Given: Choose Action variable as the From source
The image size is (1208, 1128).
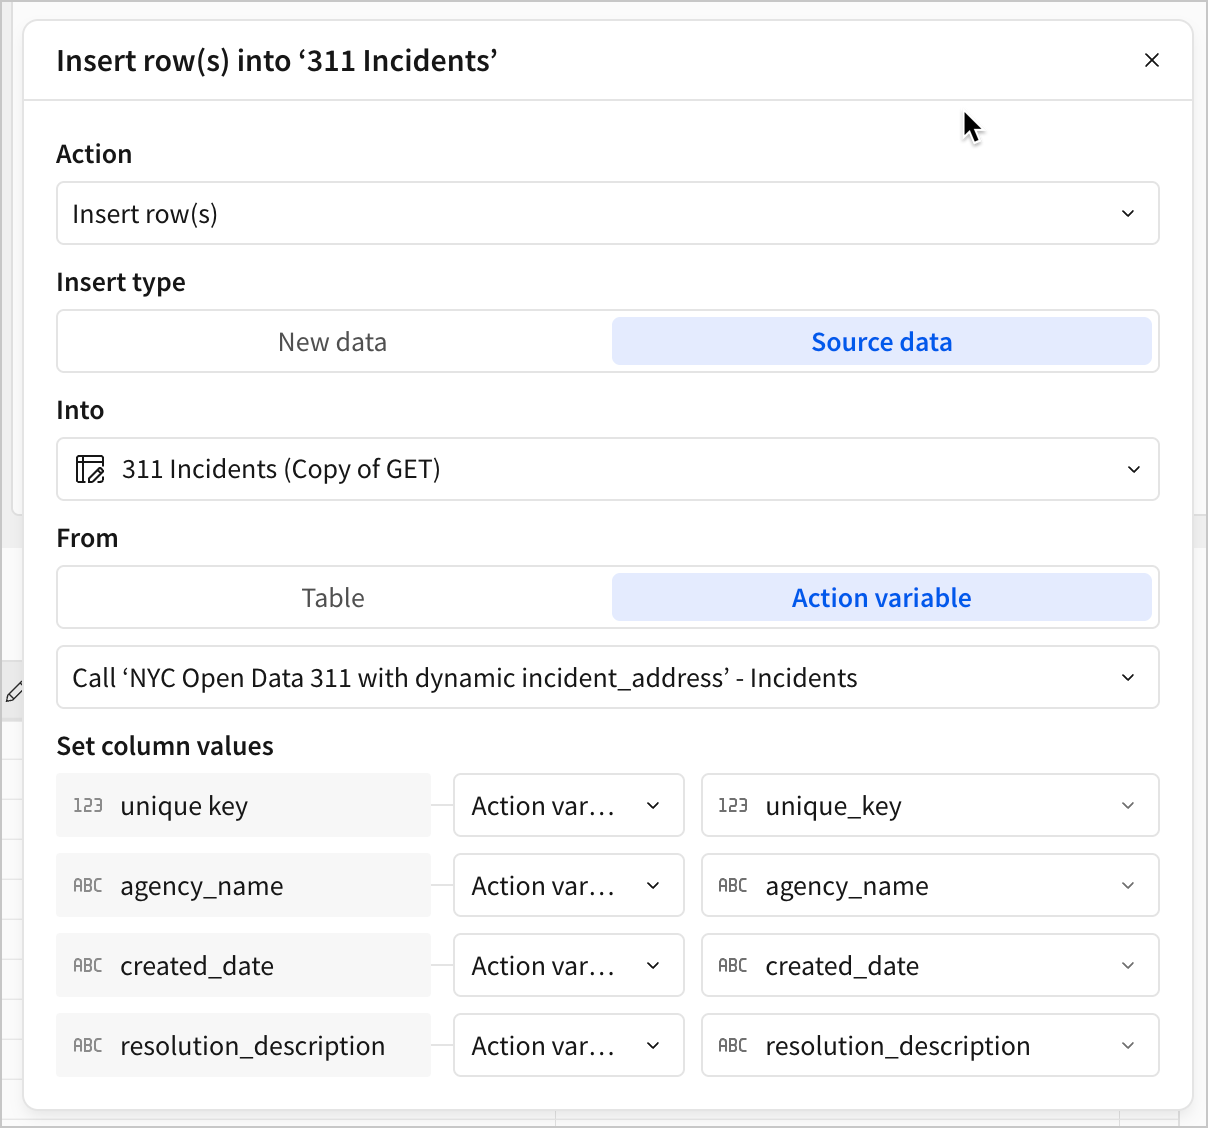Looking at the screenshot, I should [x=881, y=598].
